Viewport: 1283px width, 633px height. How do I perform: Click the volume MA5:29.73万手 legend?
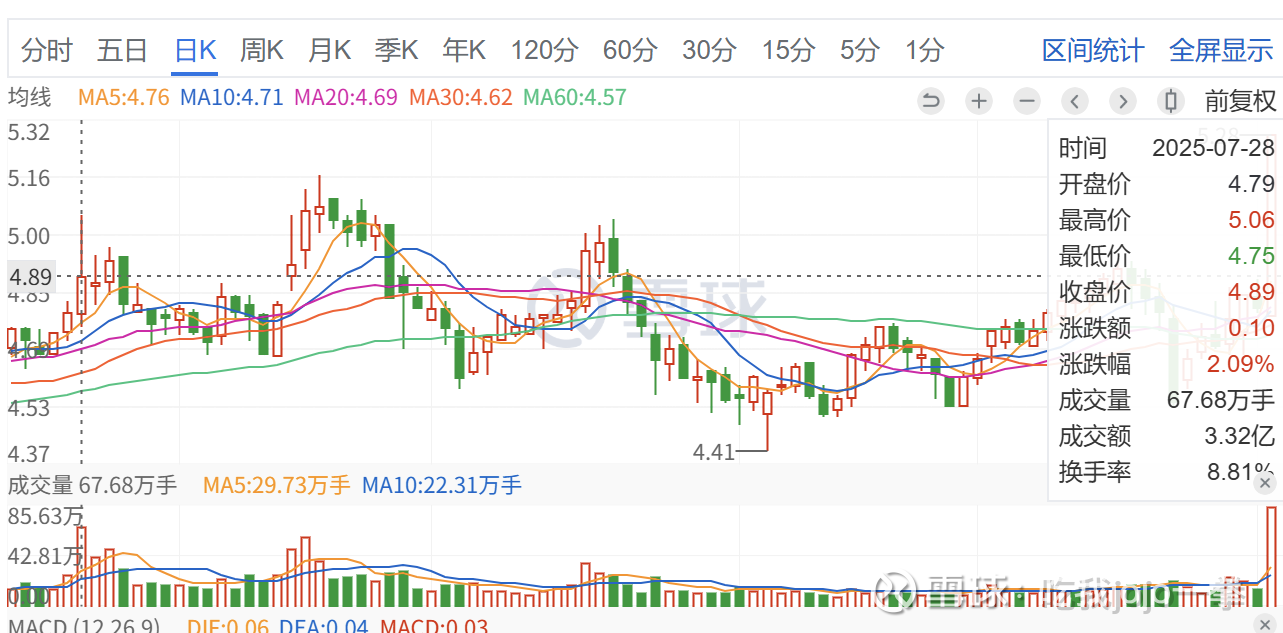click(x=277, y=486)
